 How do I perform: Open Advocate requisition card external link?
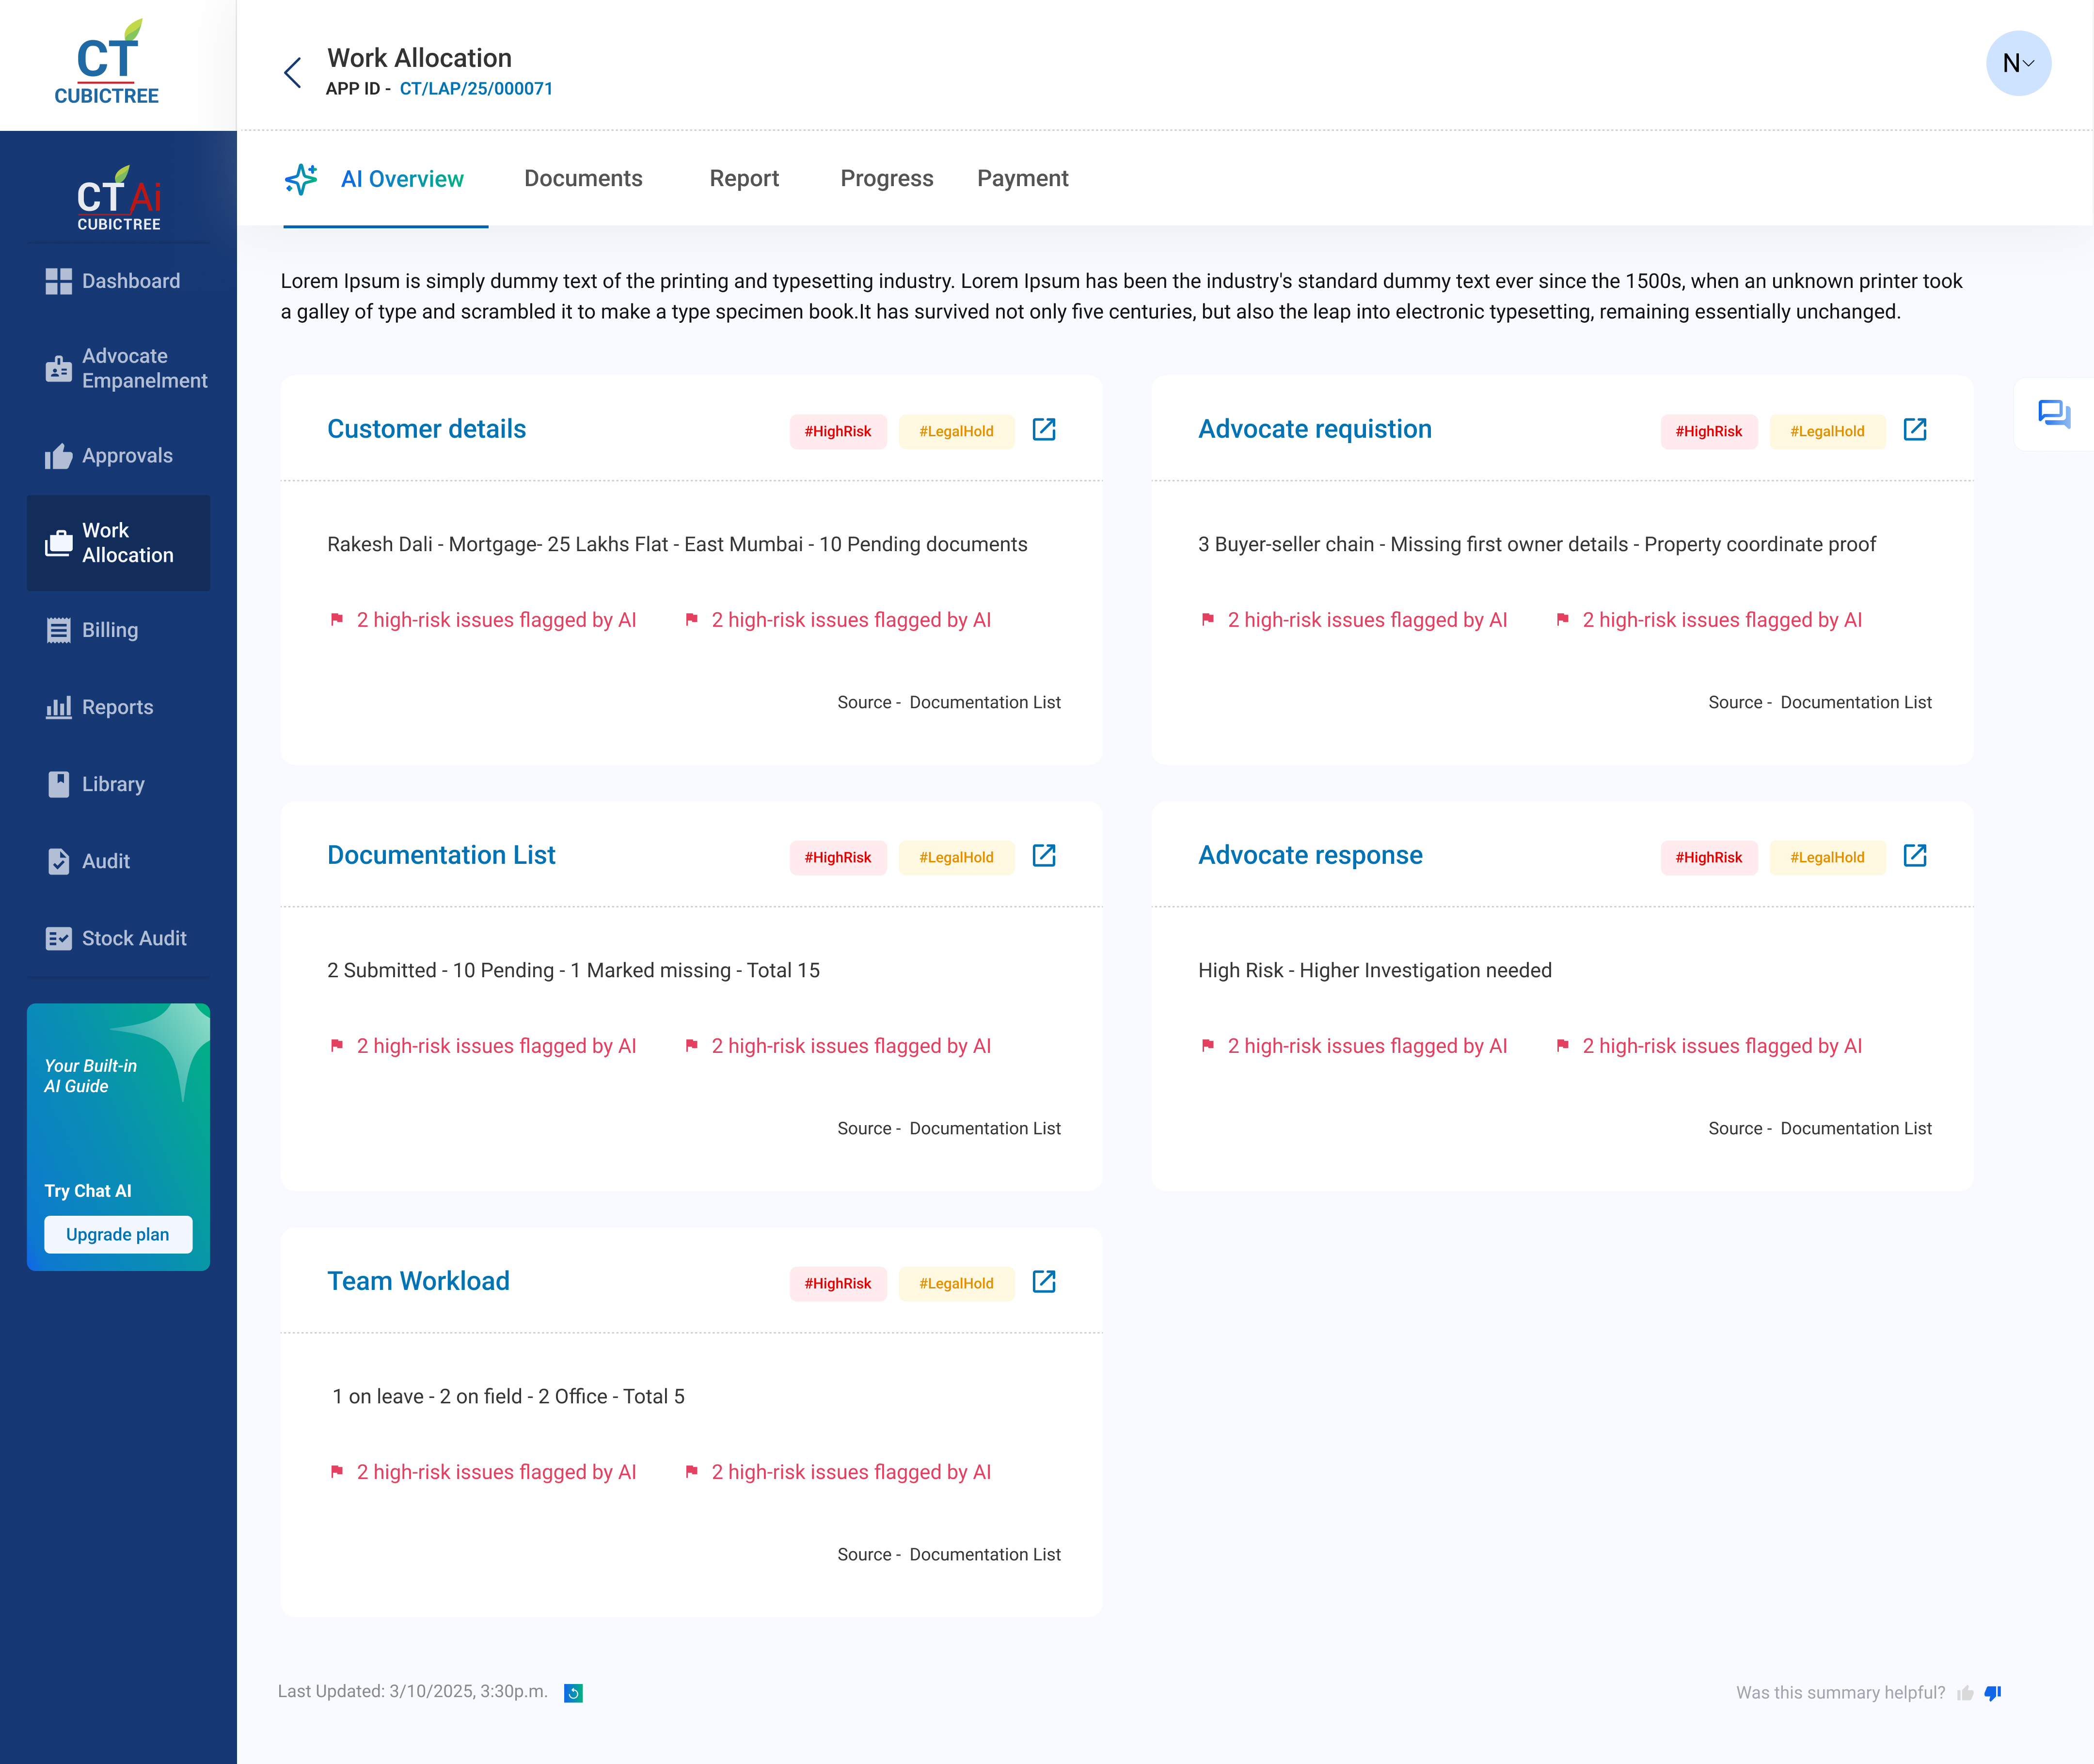(1914, 429)
